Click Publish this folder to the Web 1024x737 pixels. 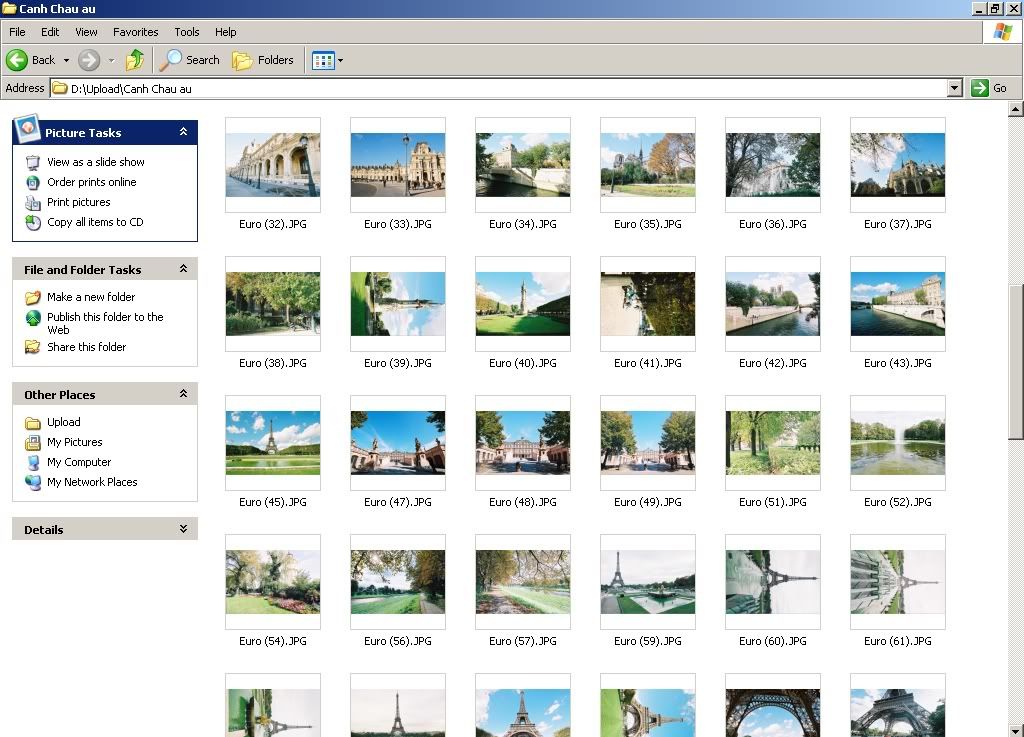(x=105, y=323)
